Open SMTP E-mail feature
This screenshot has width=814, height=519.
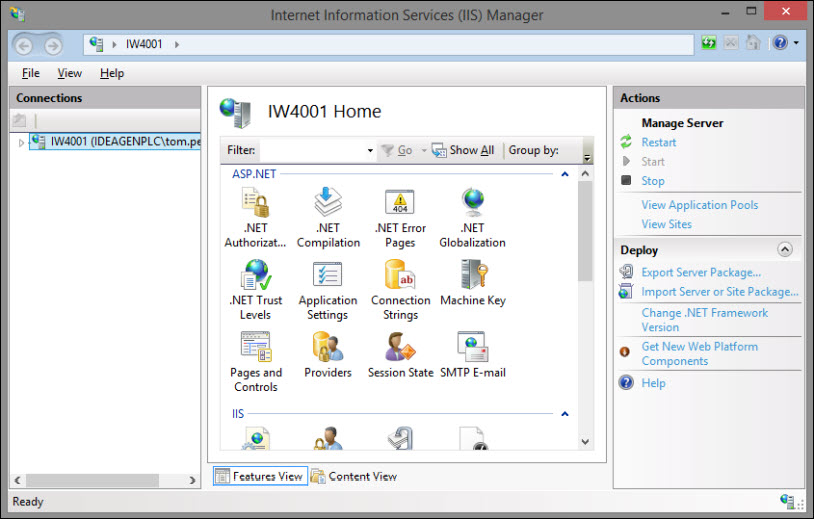tap(472, 355)
